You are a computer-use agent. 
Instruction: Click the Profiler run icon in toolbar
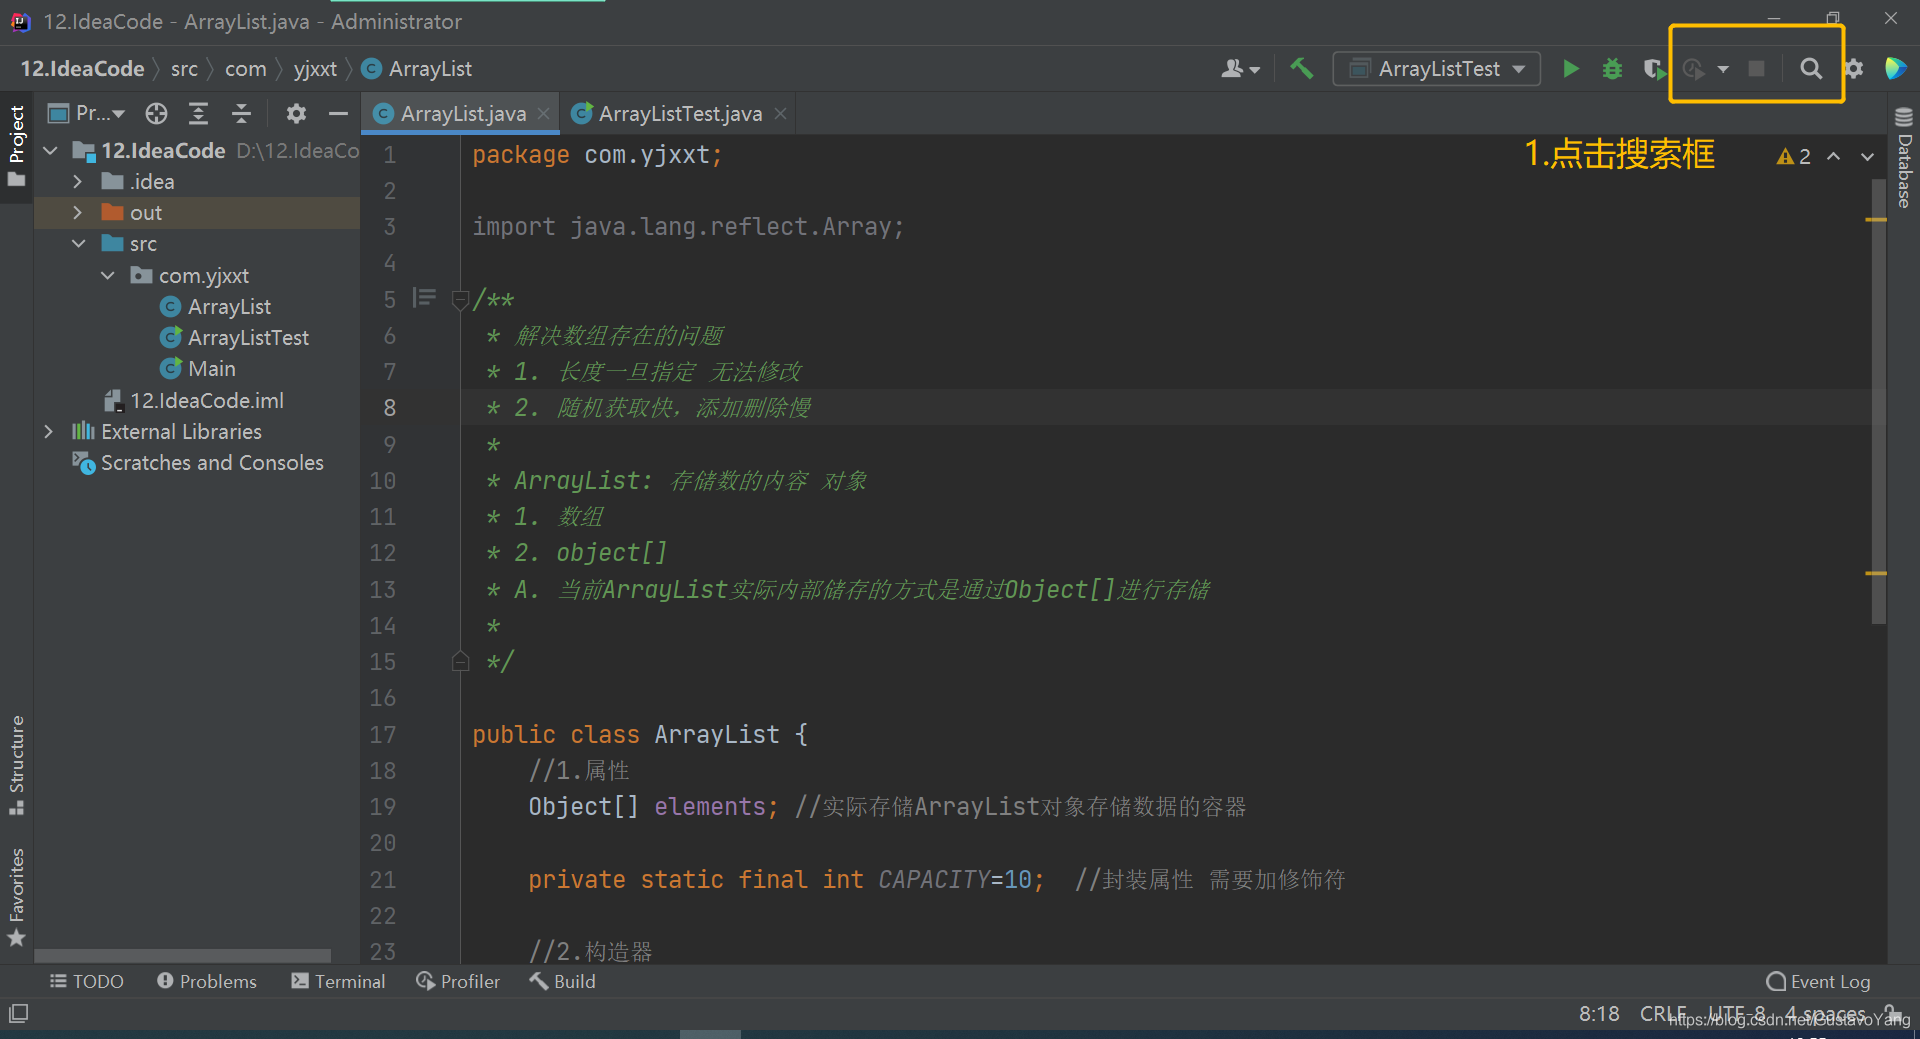[1693, 68]
